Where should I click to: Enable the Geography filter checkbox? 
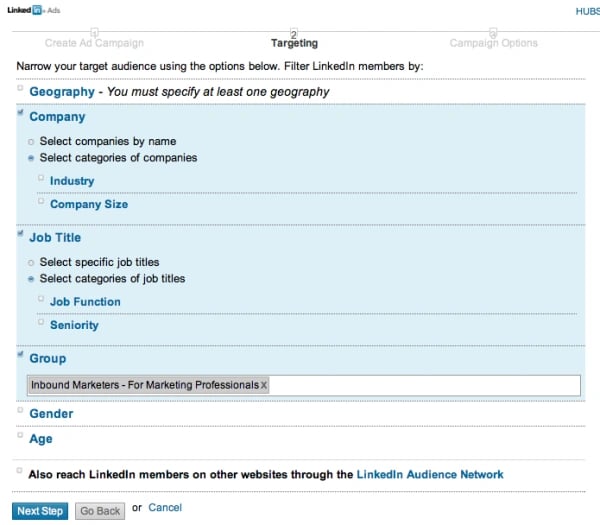click(x=20, y=90)
